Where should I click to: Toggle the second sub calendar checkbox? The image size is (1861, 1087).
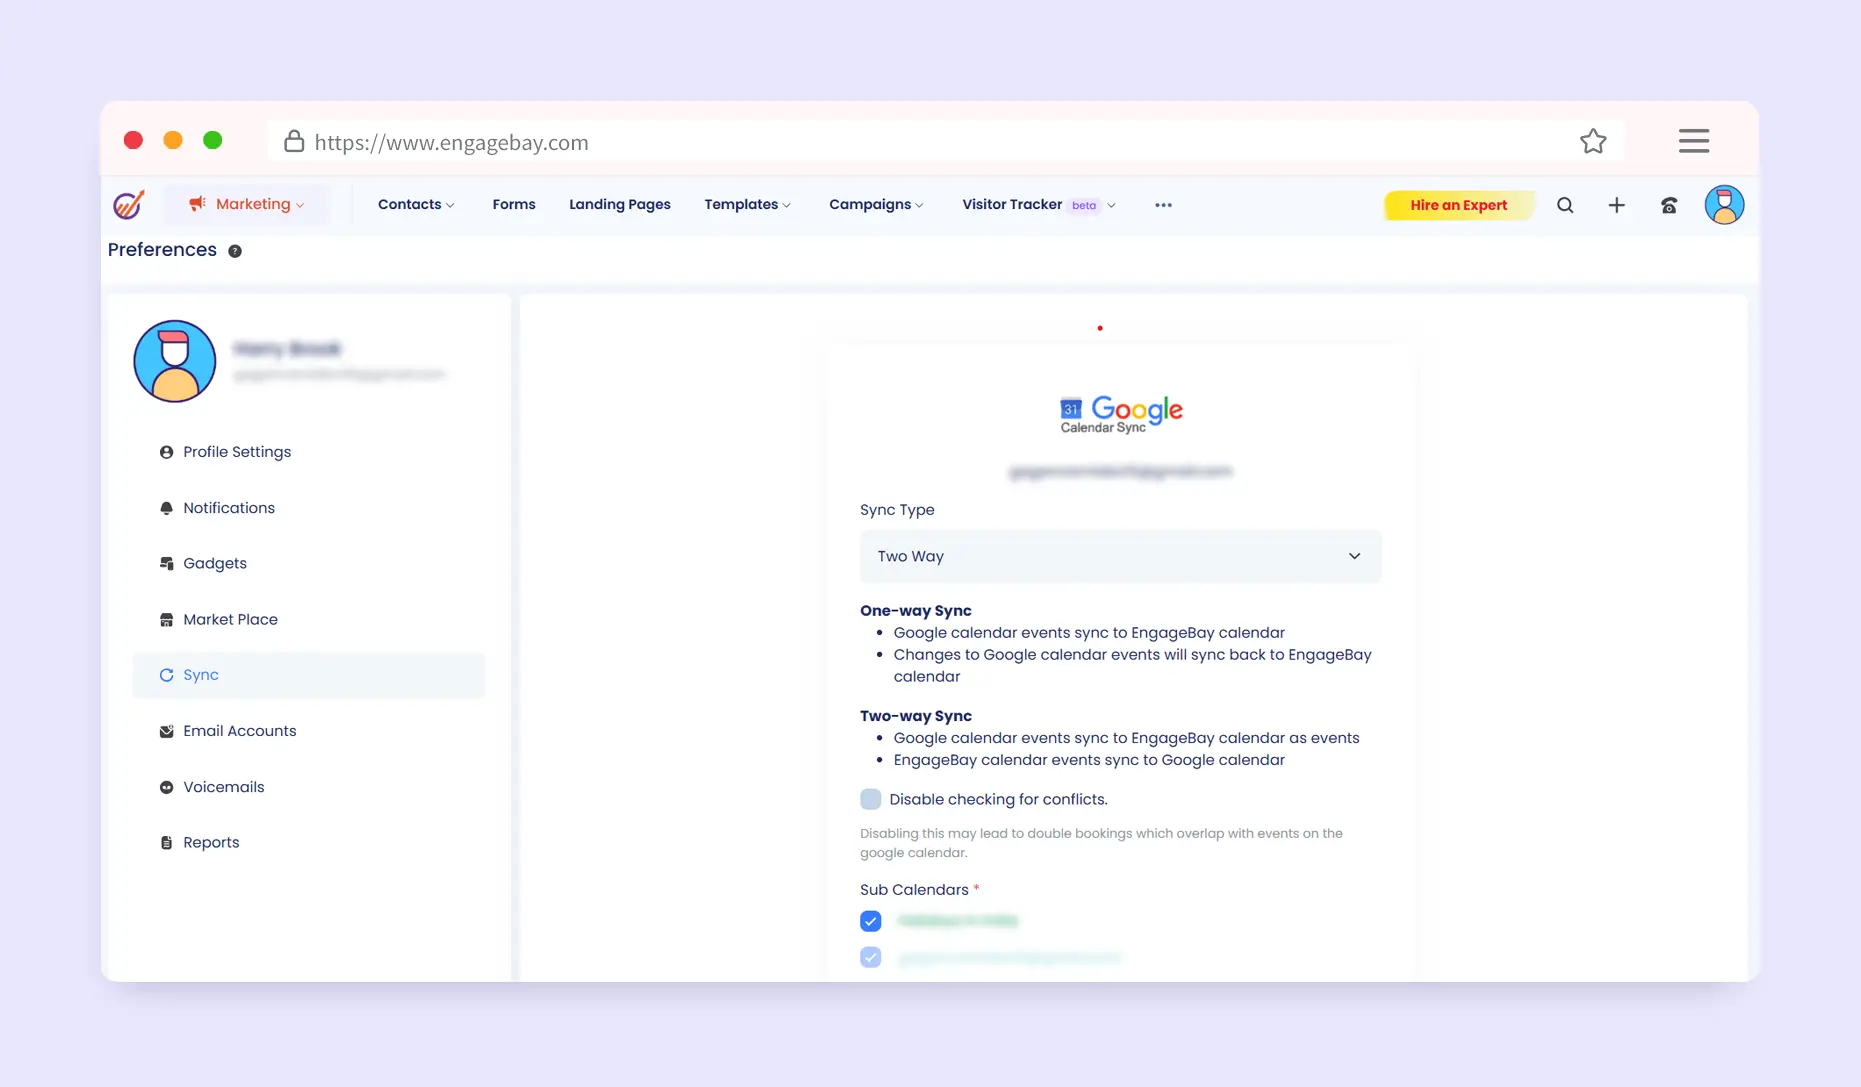pyautogui.click(x=871, y=957)
